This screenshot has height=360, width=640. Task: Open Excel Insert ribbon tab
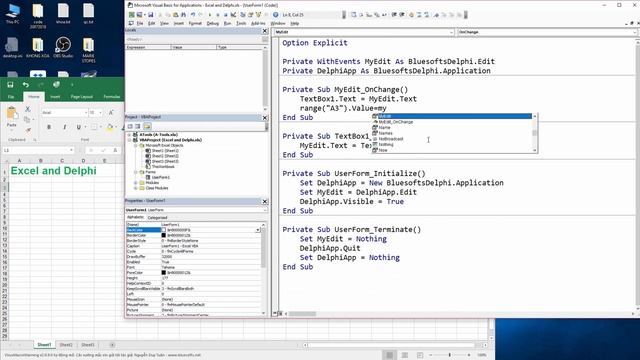[x=55, y=97]
